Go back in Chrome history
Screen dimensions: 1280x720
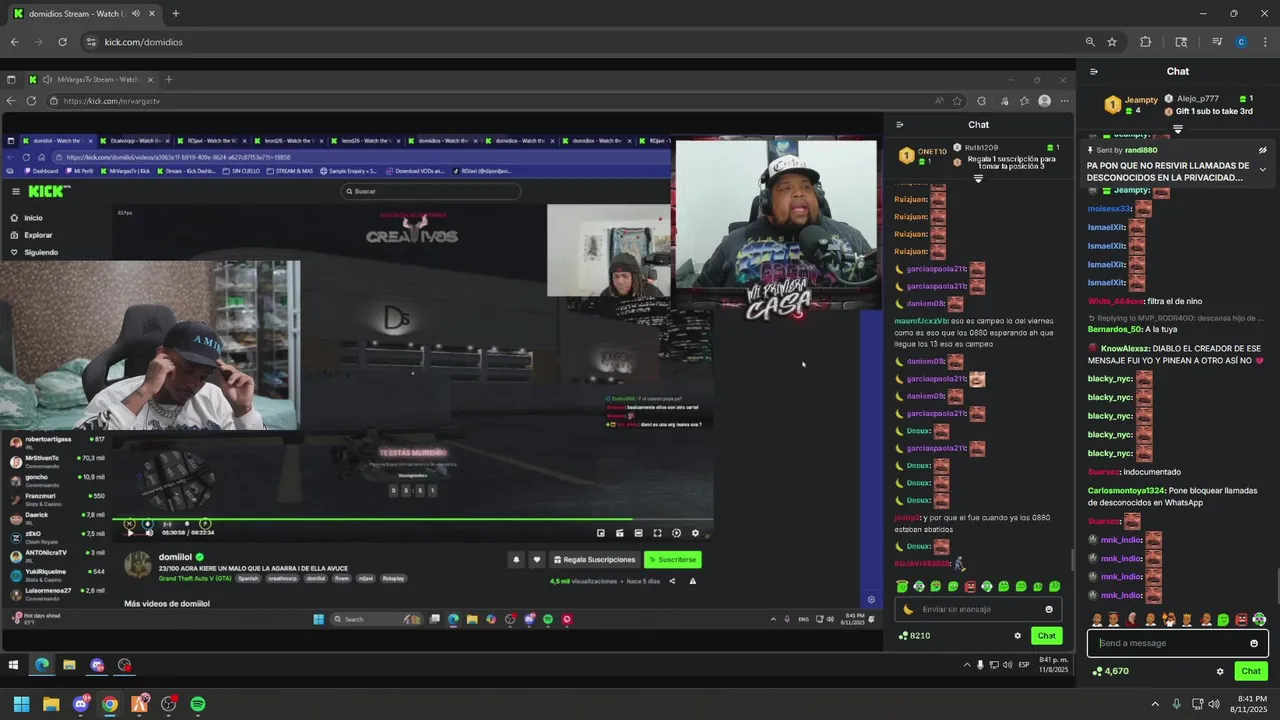click(14, 42)
